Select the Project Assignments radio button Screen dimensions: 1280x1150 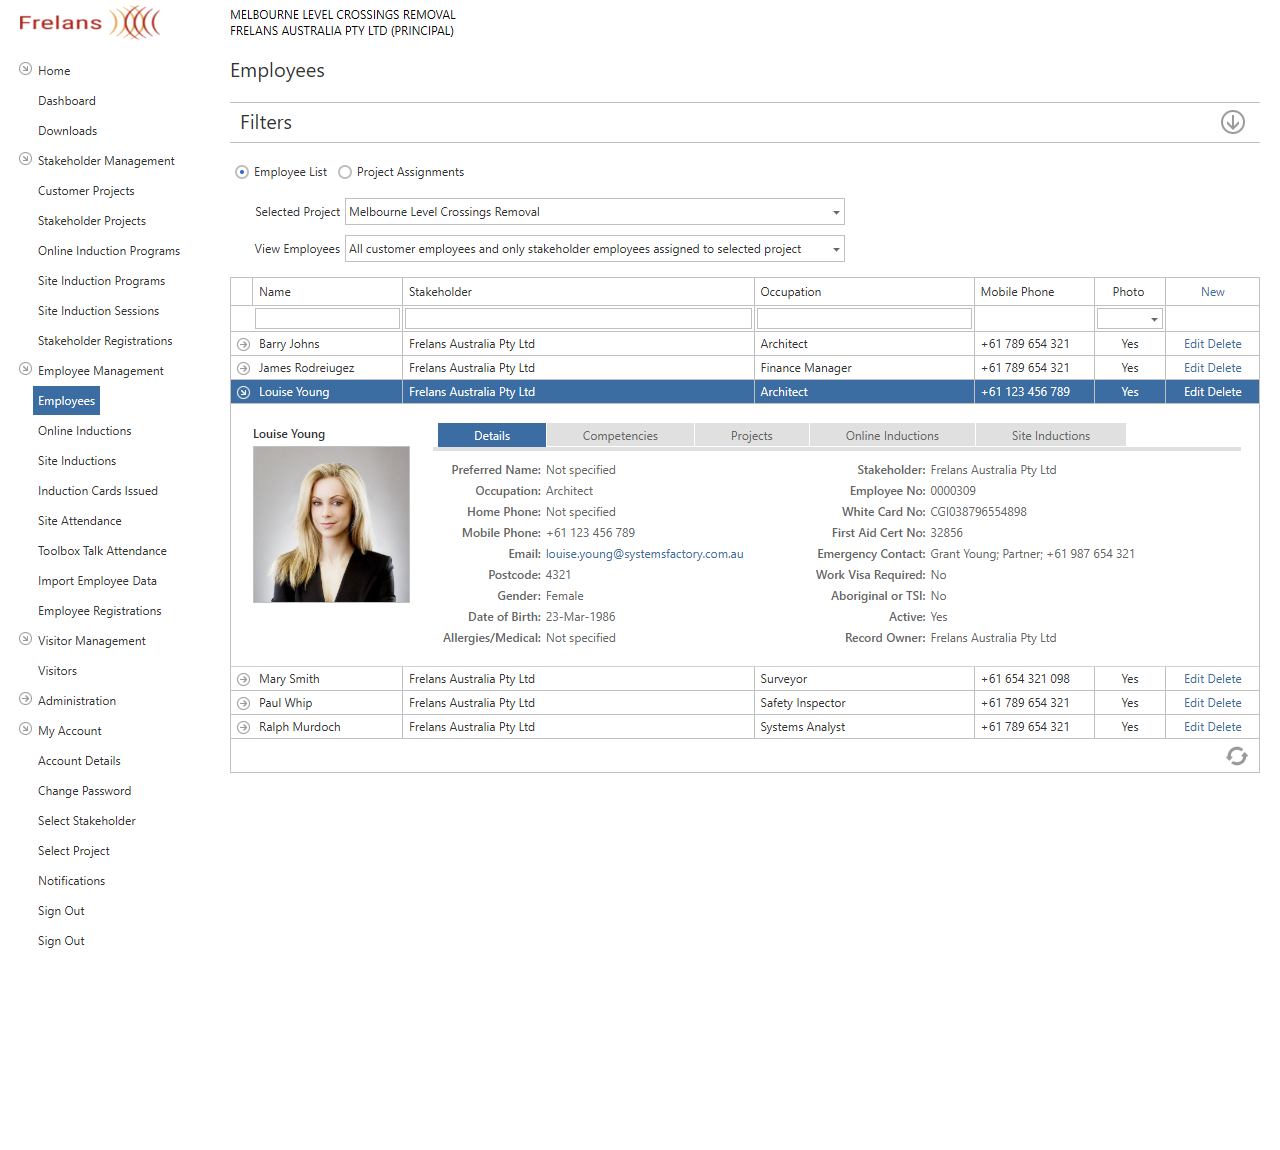[345, 172]
